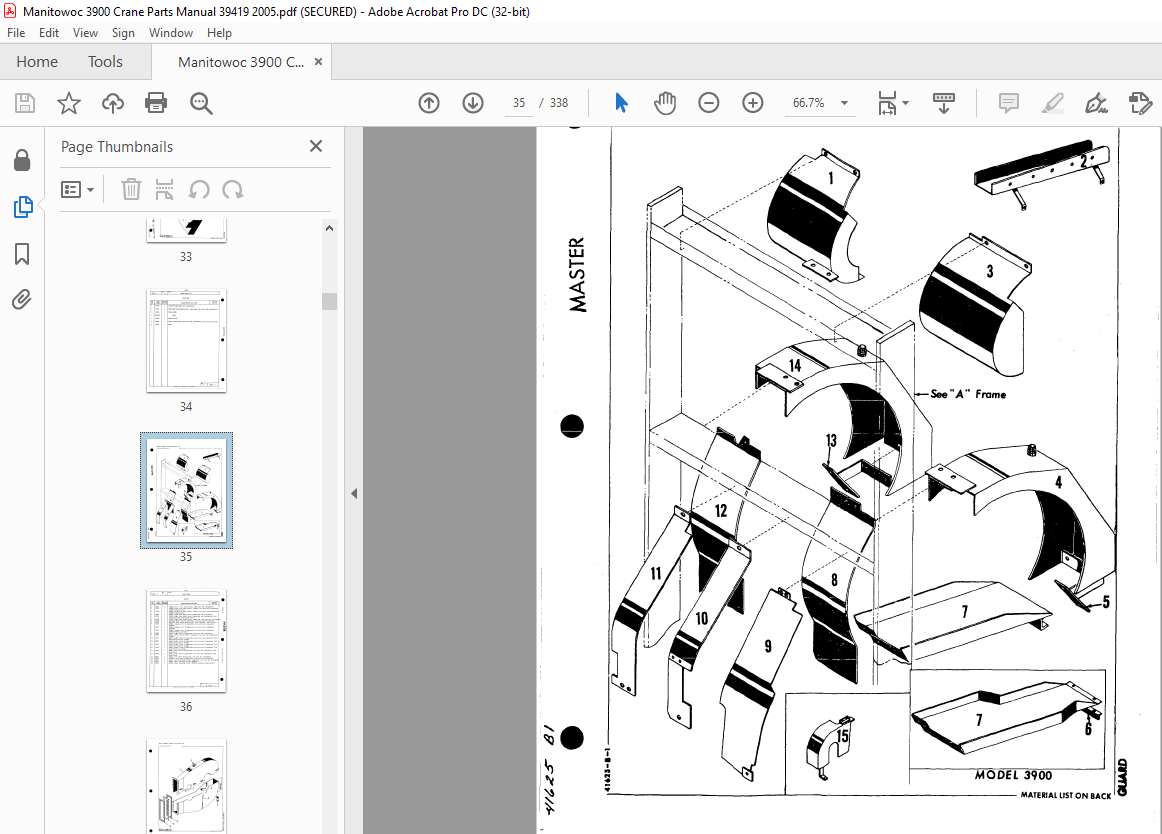Open the File menu

(x=16, y=33)
